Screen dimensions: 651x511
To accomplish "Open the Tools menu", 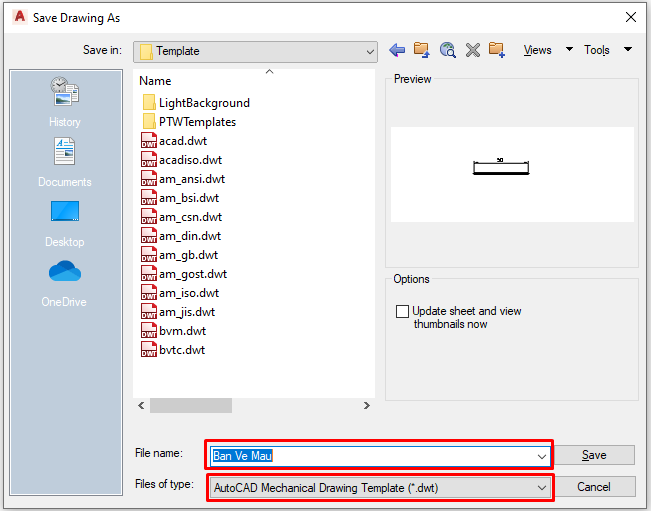I will [607, 50].
